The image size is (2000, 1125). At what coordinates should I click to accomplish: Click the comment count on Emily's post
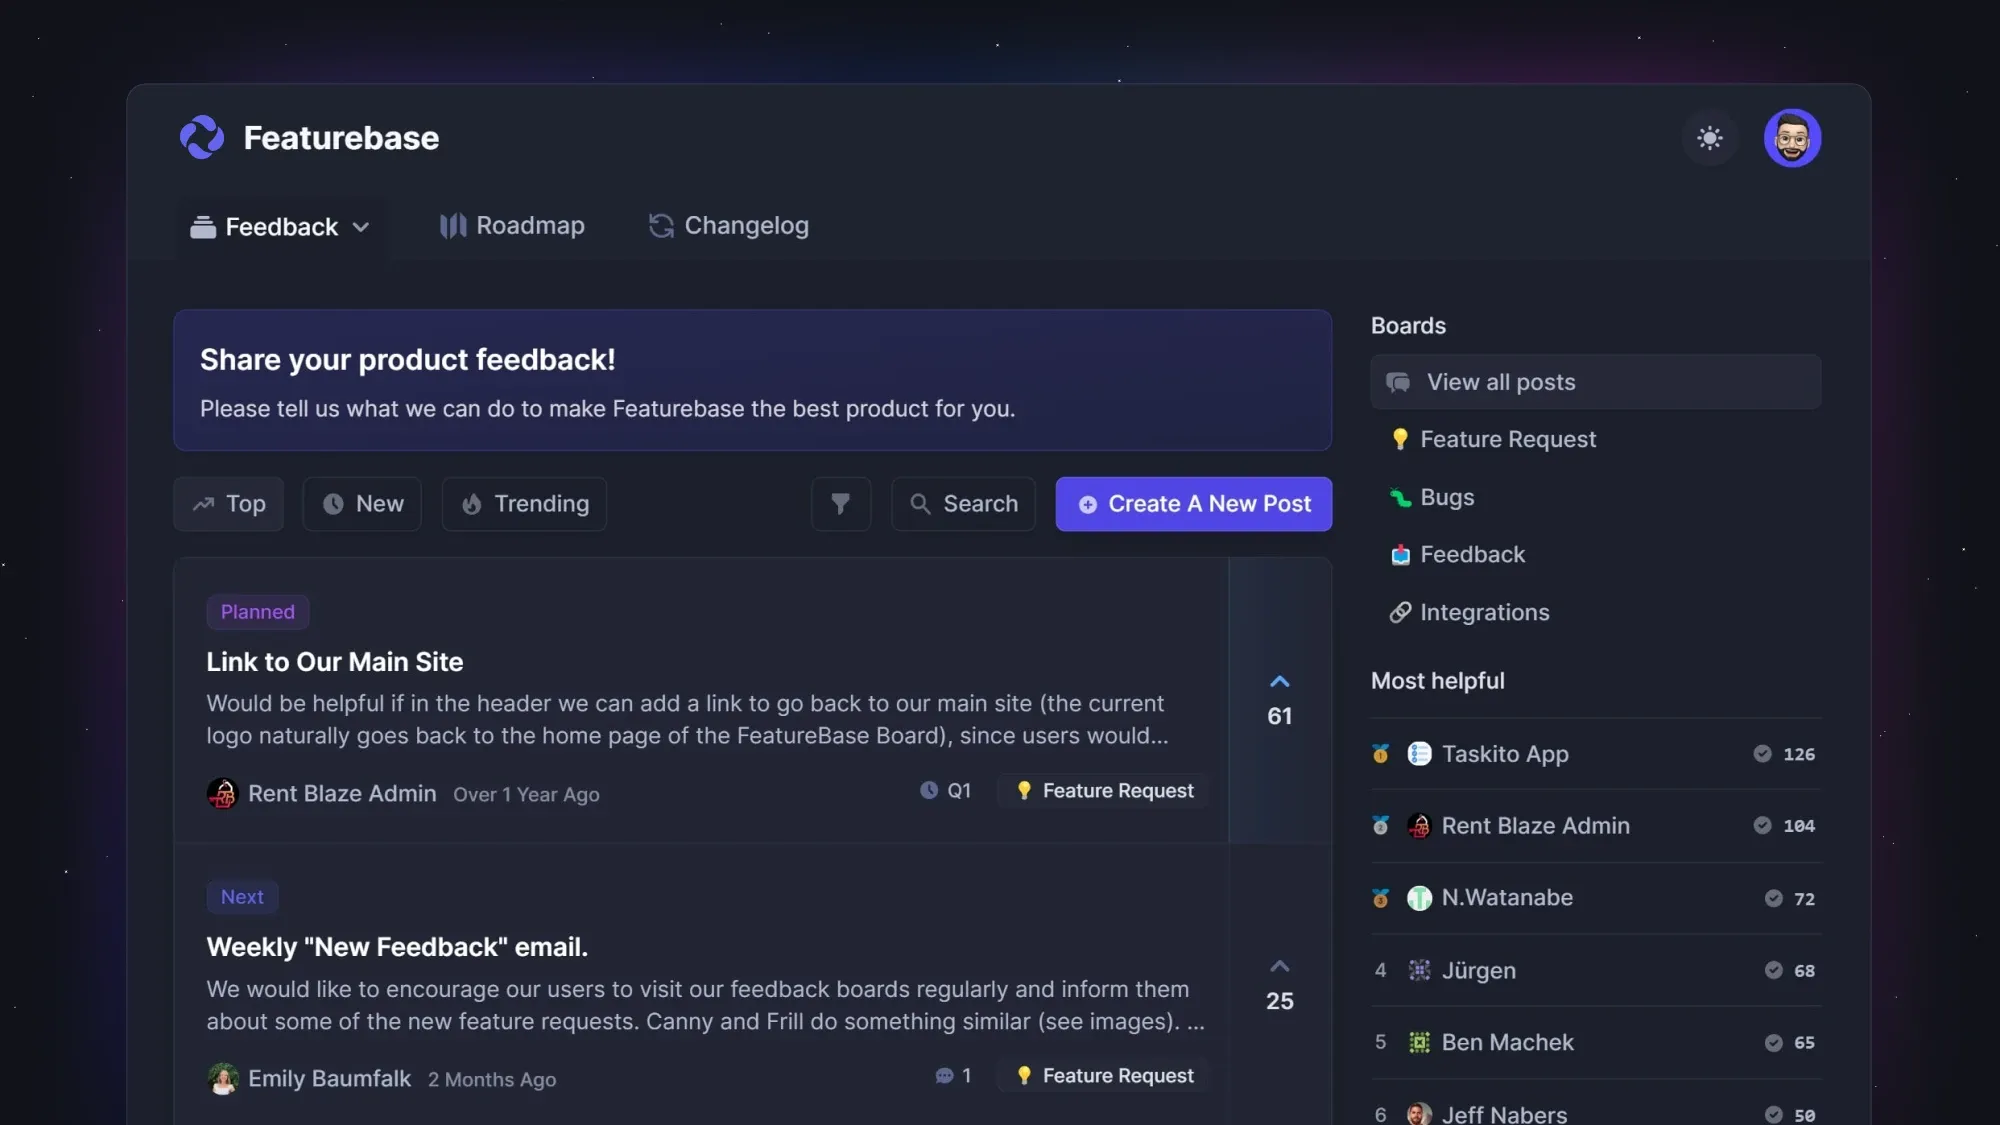pos(953,1076)
